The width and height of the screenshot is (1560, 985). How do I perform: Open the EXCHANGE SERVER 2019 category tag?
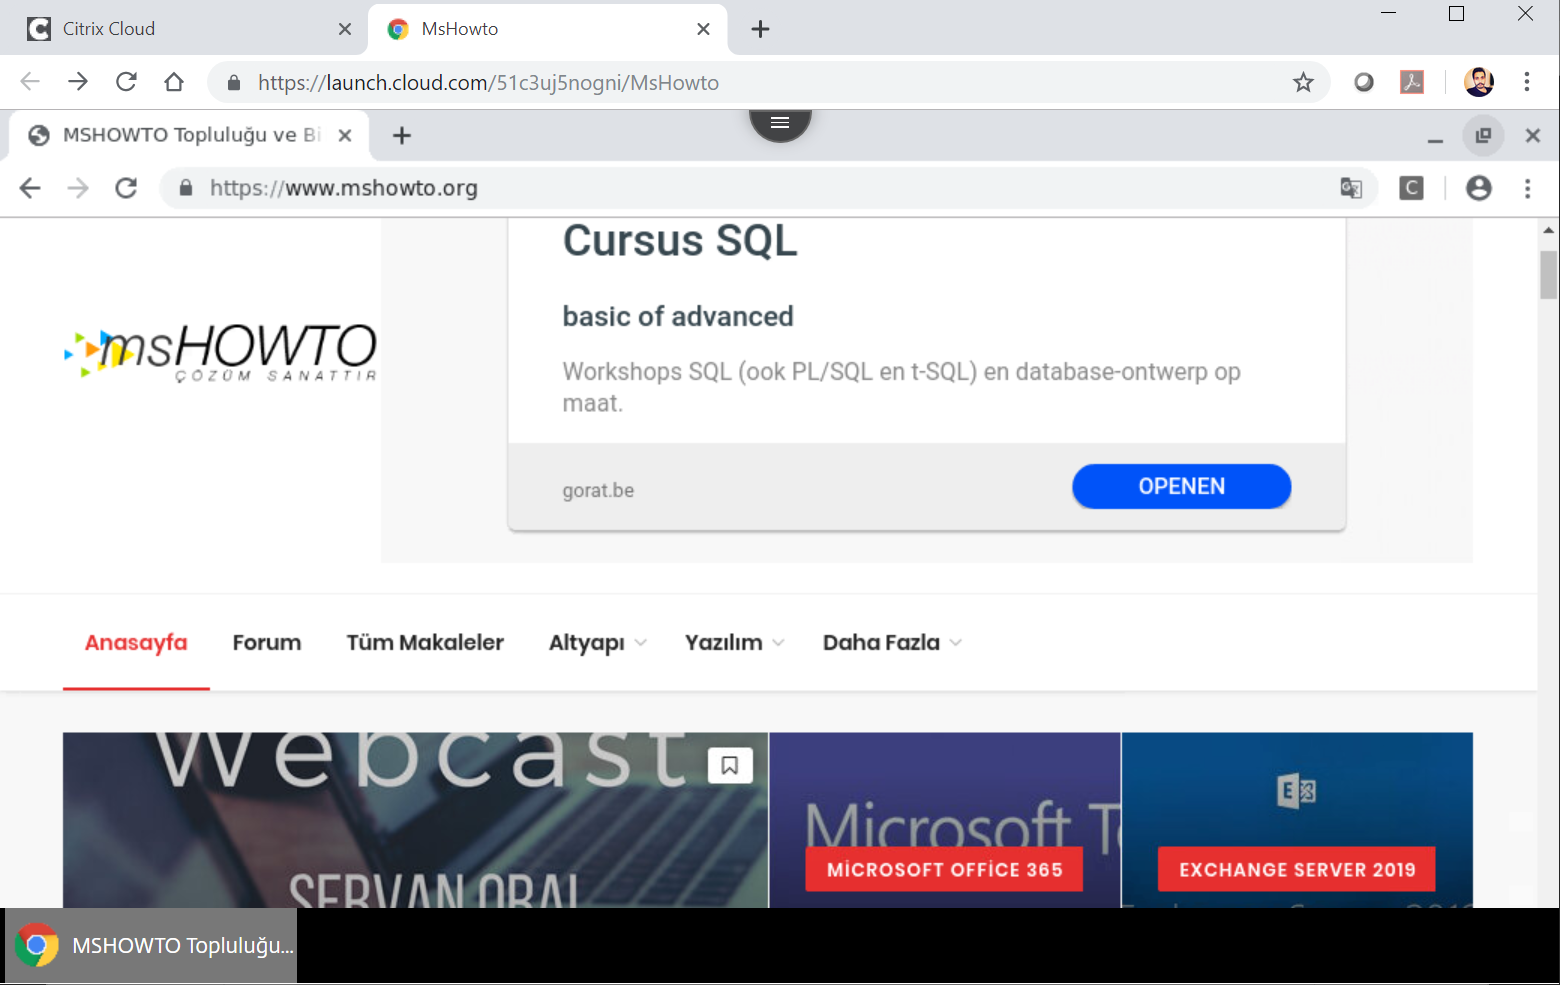pyautogui.click(x=1297, y=869)
